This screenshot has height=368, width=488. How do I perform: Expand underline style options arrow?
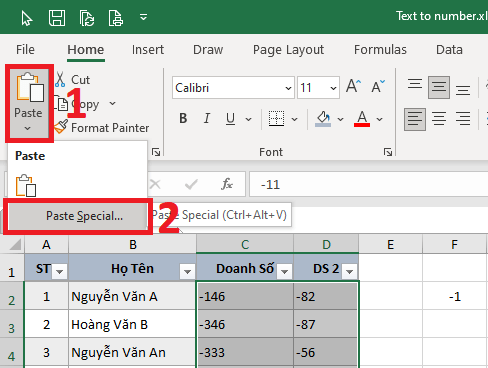click(x=248, y=119)
